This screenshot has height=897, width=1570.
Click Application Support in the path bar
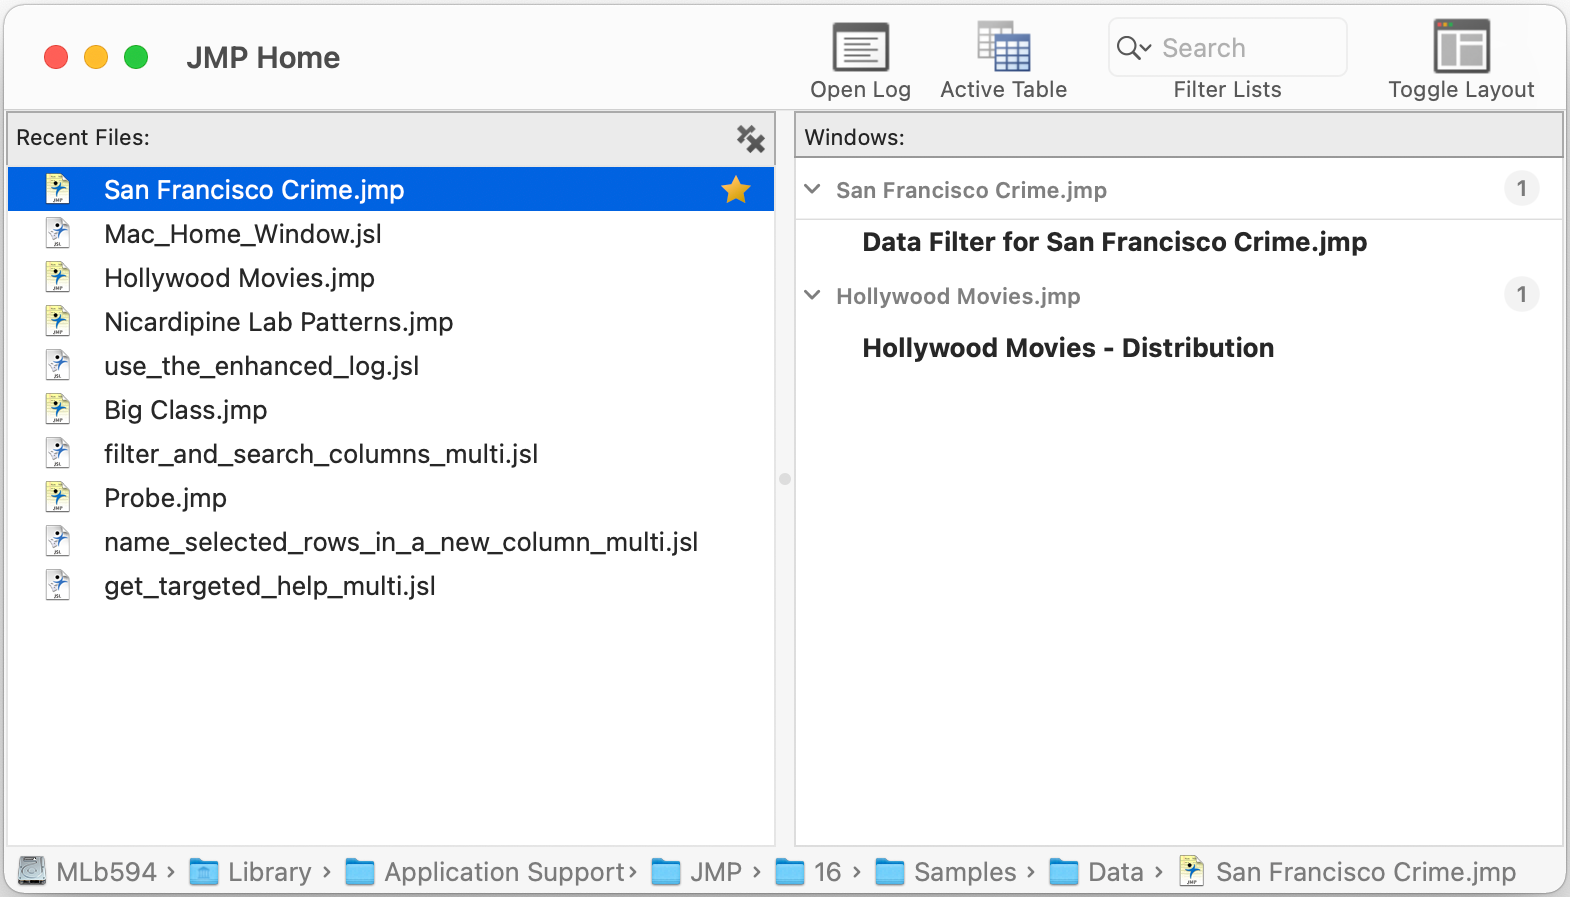point(503,872)
